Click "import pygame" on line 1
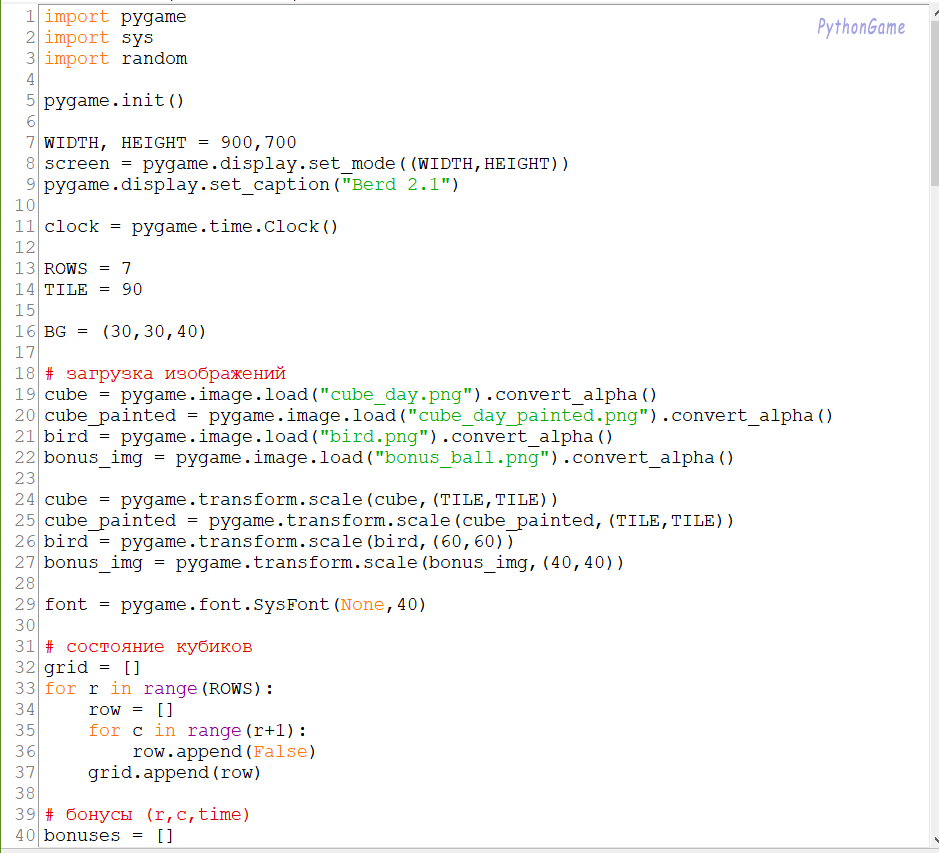The width and height of the screenshot is (939, 853). coord(116,17)
